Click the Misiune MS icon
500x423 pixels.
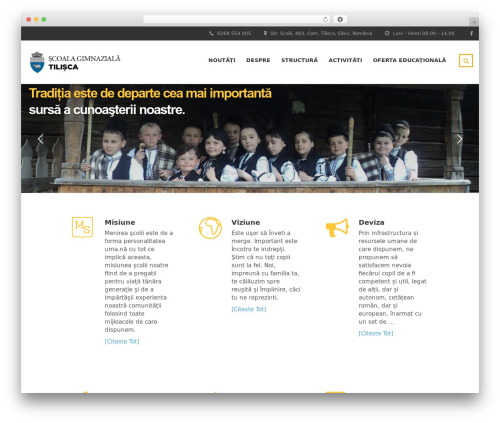82,227
